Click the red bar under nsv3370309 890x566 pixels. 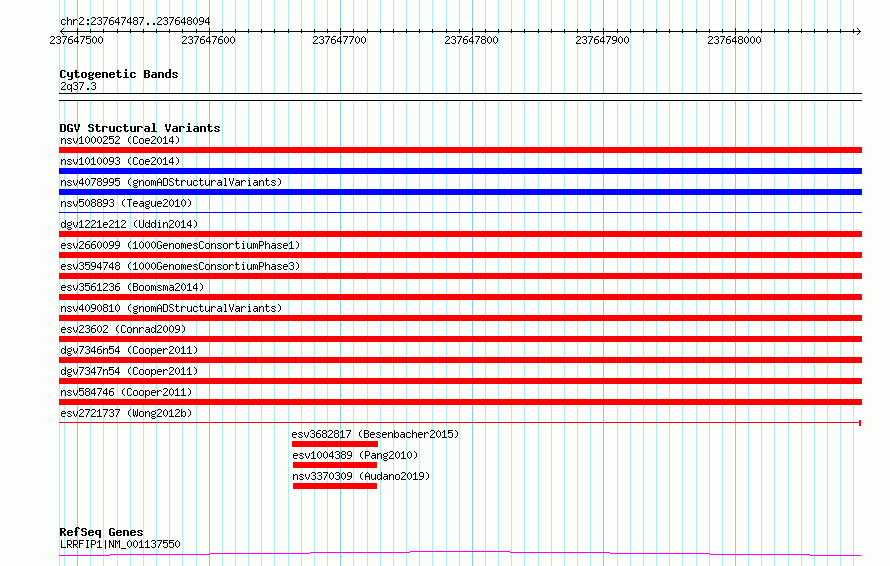pyautogui.click(x=335, y=486)
